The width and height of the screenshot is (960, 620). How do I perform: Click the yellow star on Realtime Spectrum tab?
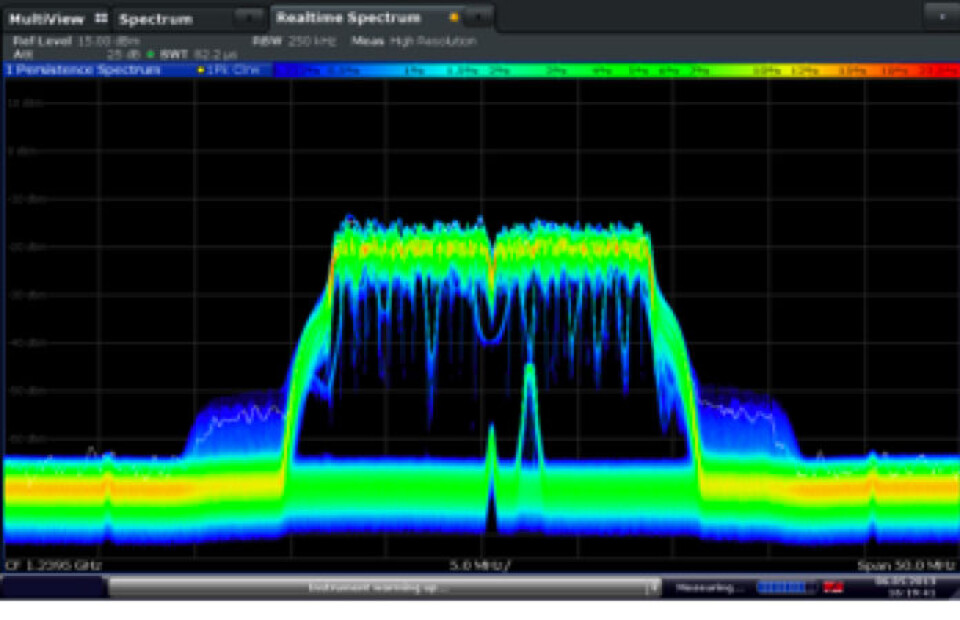pyautogui.click(x=454, y=18)
